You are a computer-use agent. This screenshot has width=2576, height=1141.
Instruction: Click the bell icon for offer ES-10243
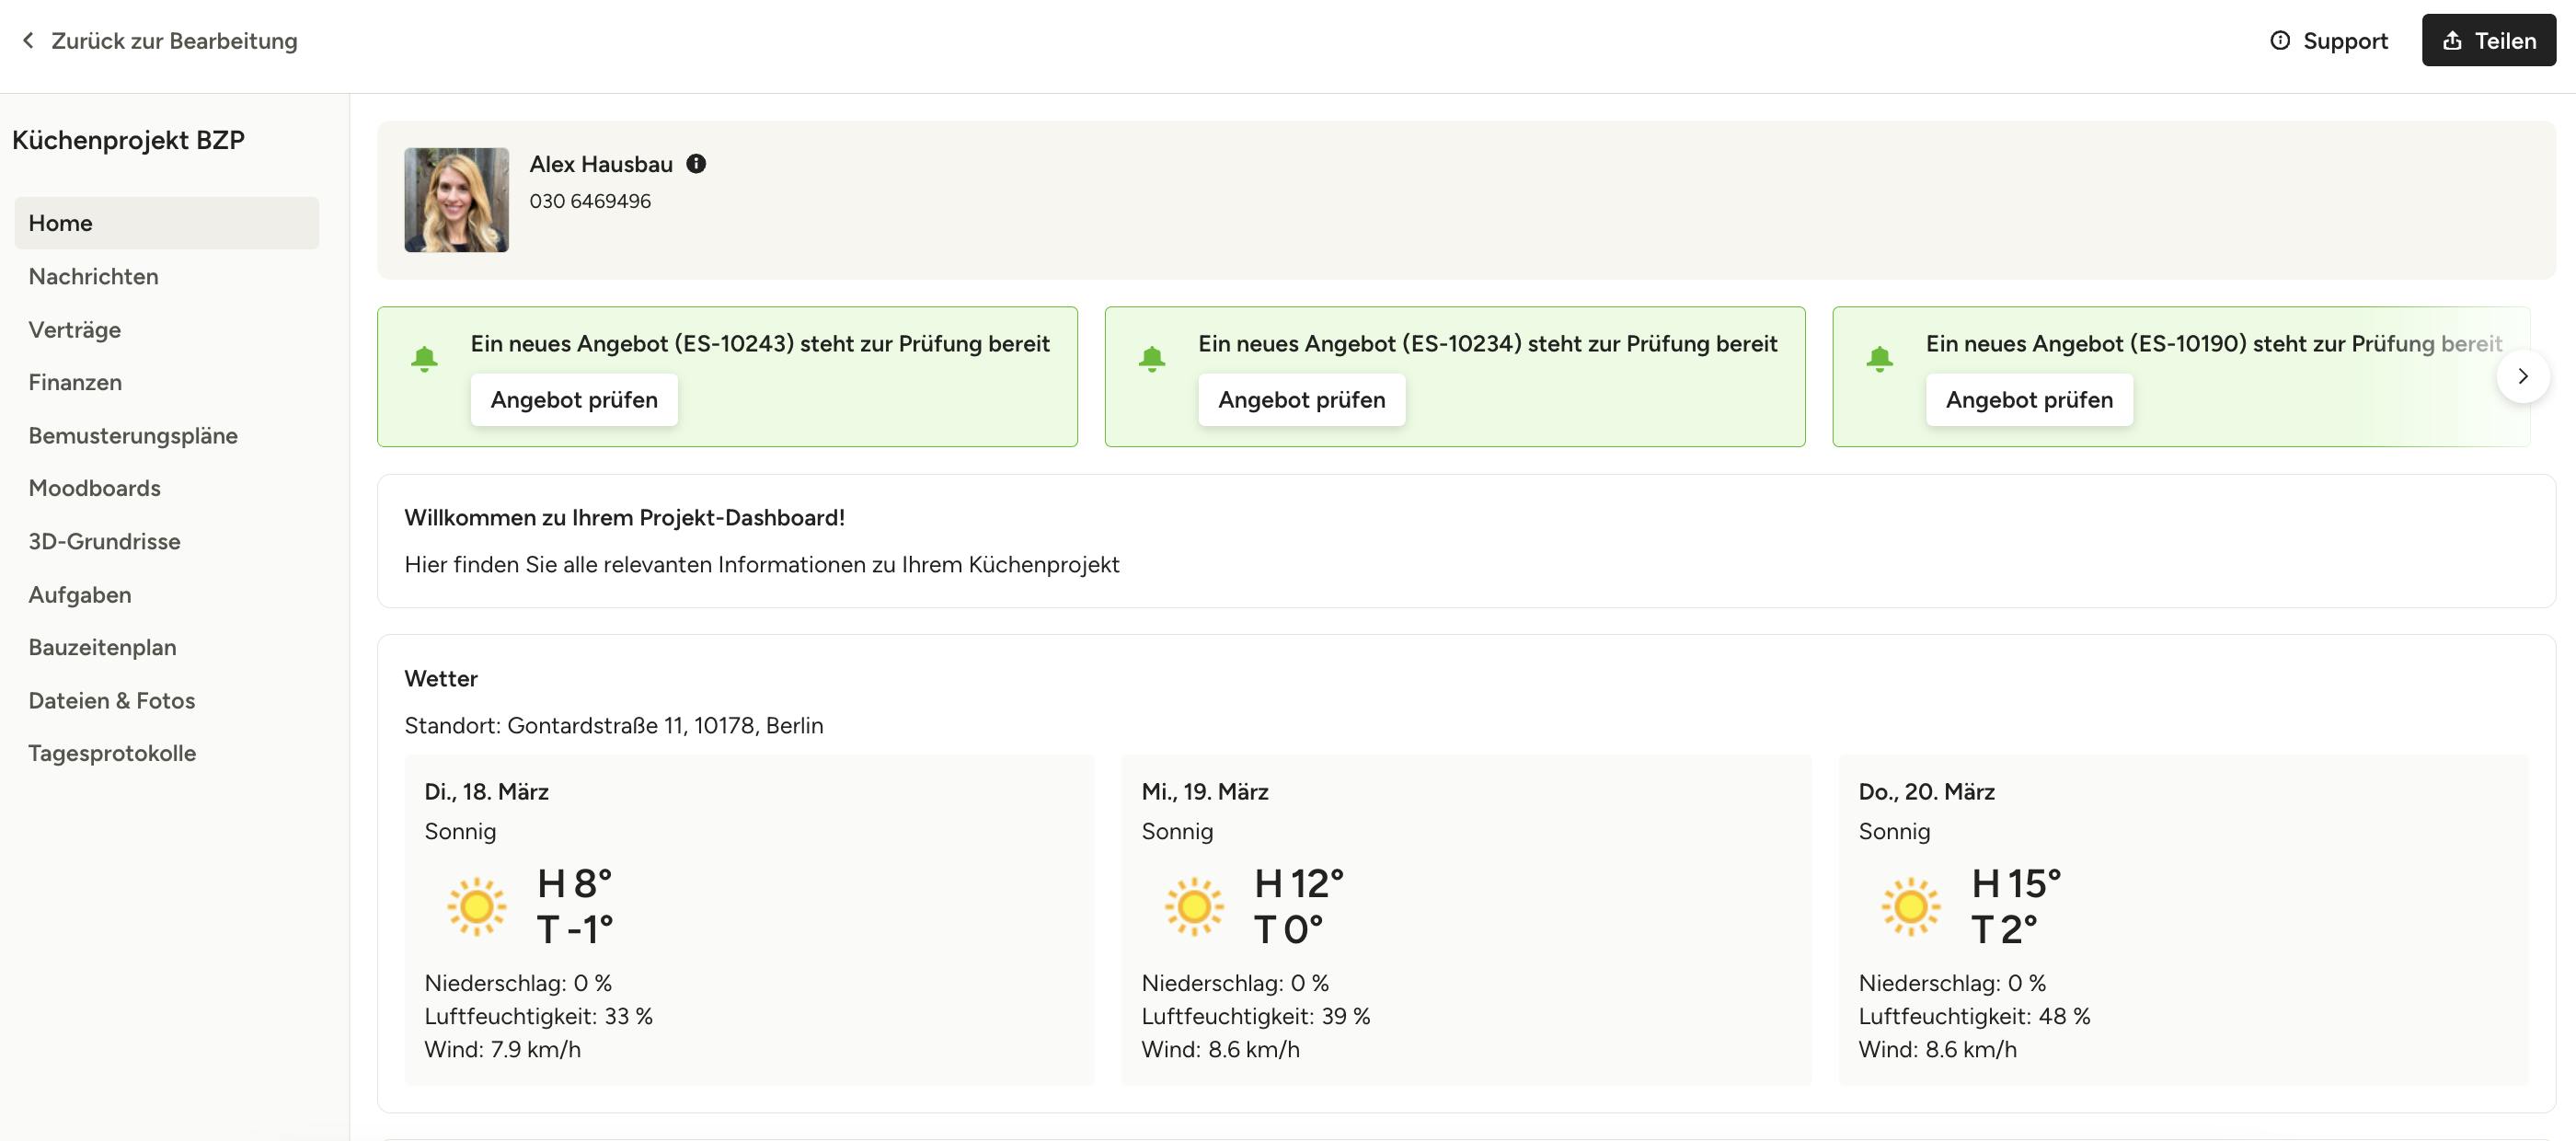[424, 358]
